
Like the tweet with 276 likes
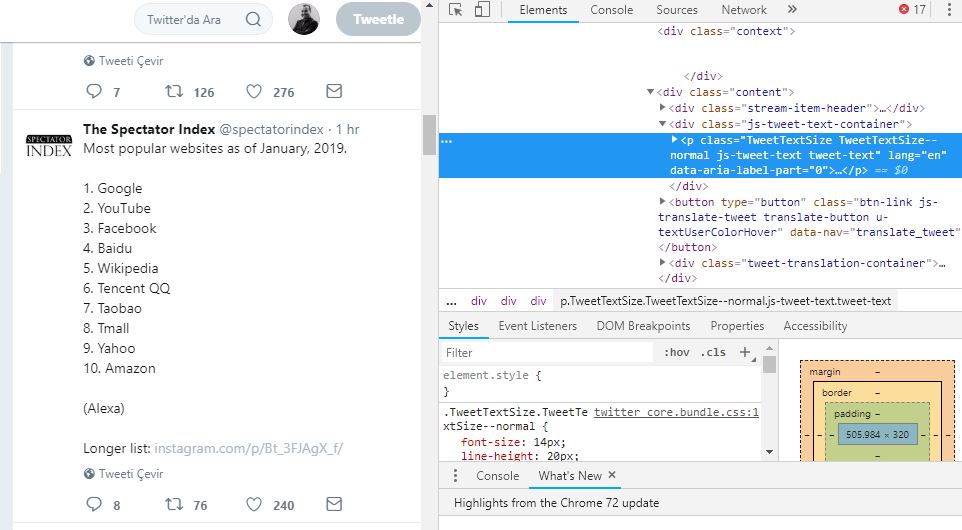click(254, 91)
